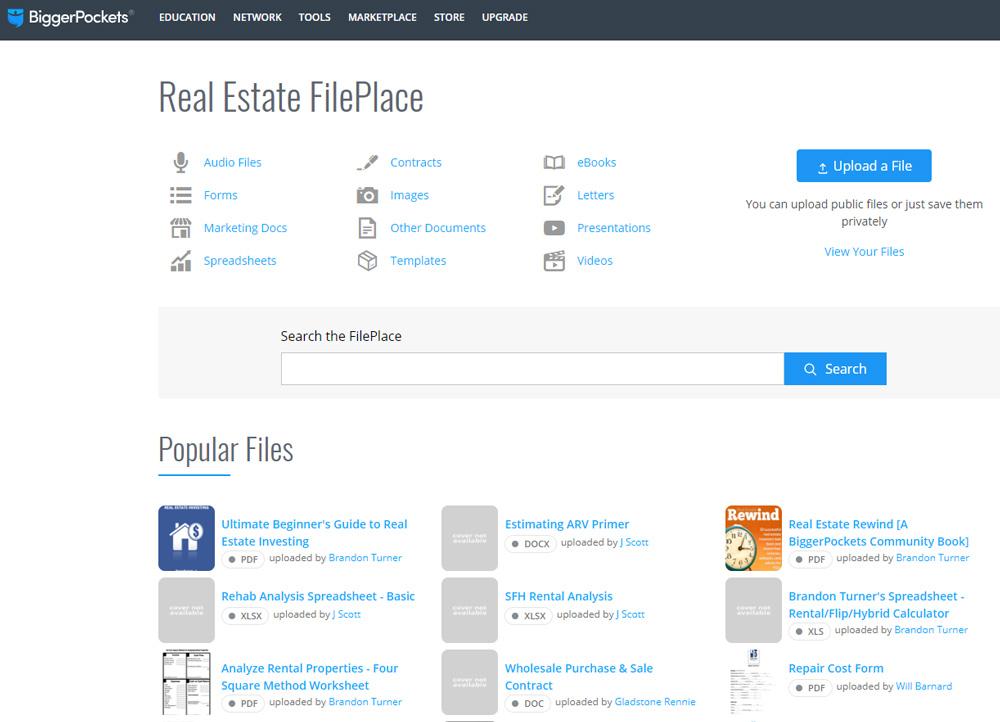The height and width of the screenshot is (722, 1000).
Task: Click the open book icon beside eBooks
Action: point(554,163)
